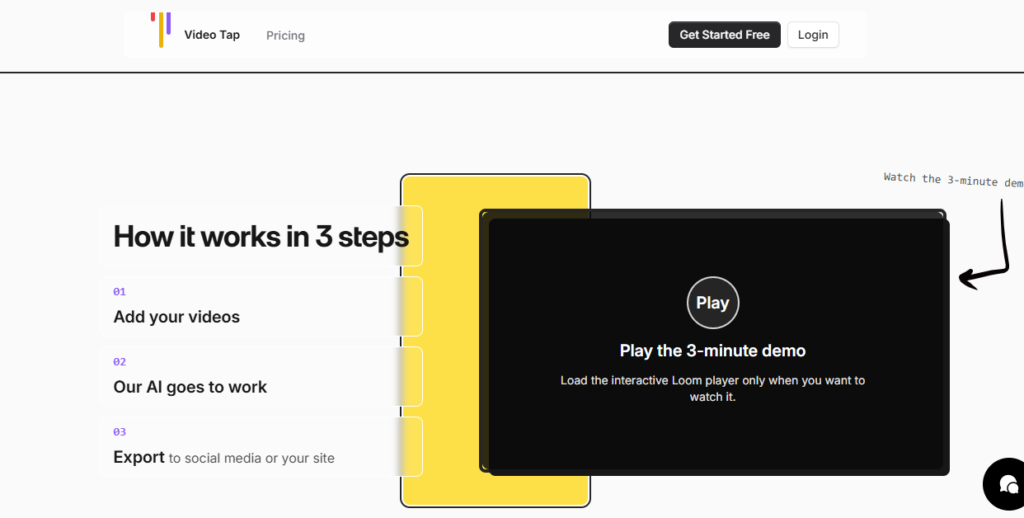Select step 02 Our AI goes to work
This screenshot has height=518, width=1024.
click(261, 376)
